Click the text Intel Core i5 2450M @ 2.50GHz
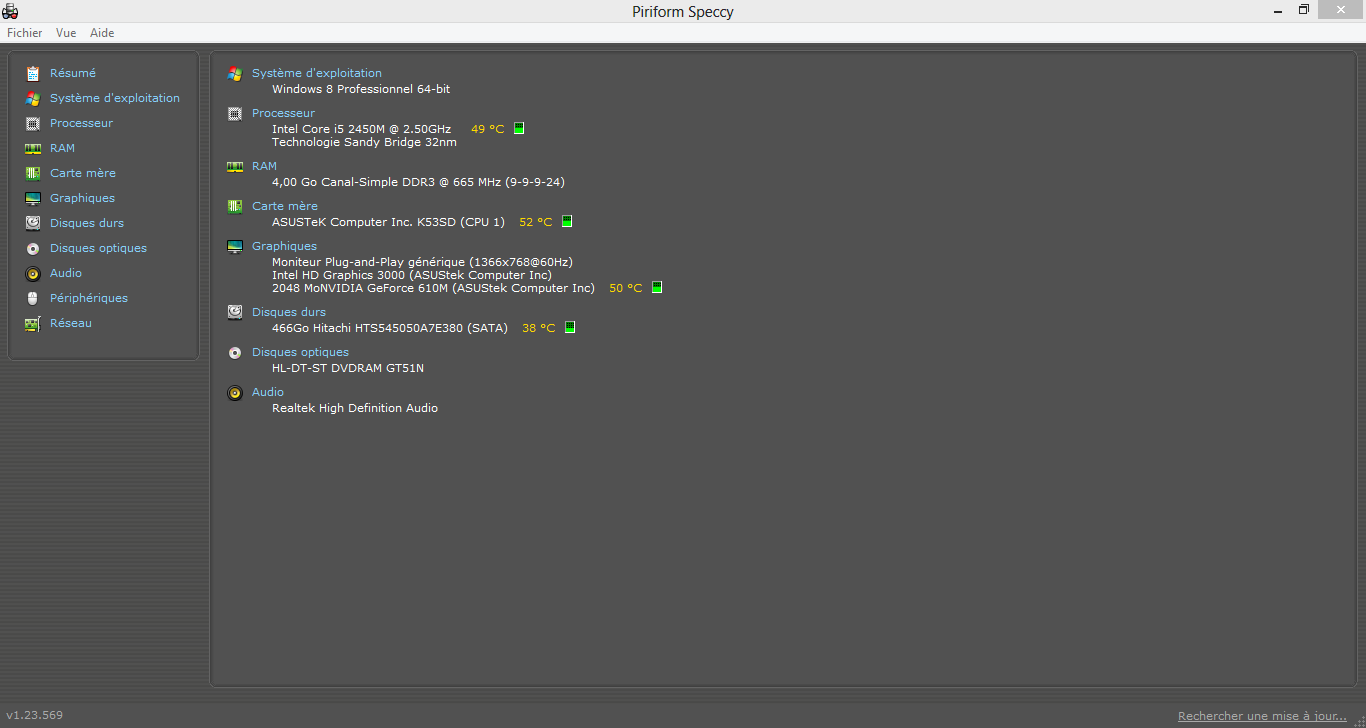1366x728 pixels. coord(361,129)
